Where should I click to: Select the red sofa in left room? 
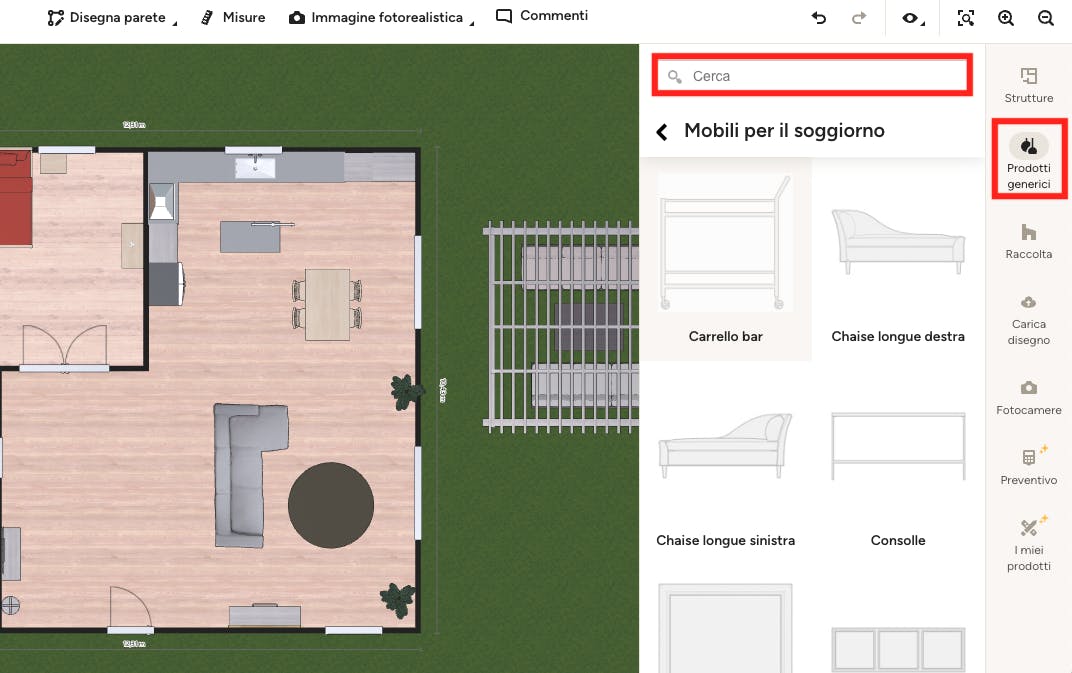click(16, 198)
